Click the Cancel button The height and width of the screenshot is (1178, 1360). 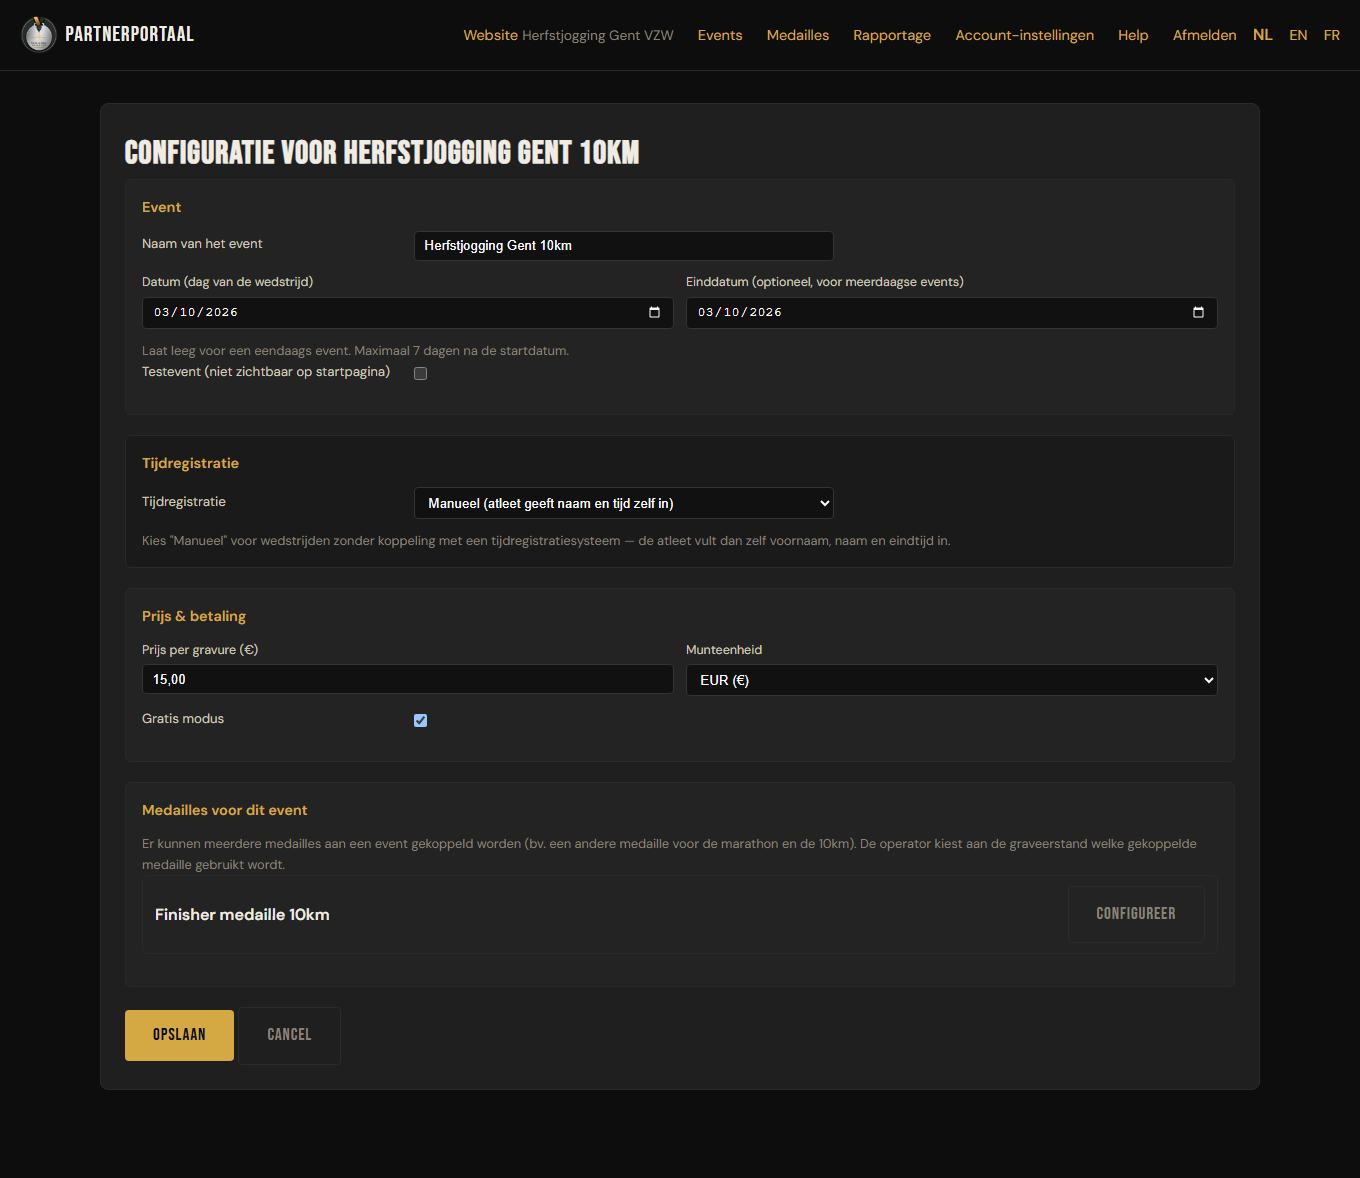click(289, 1035)
